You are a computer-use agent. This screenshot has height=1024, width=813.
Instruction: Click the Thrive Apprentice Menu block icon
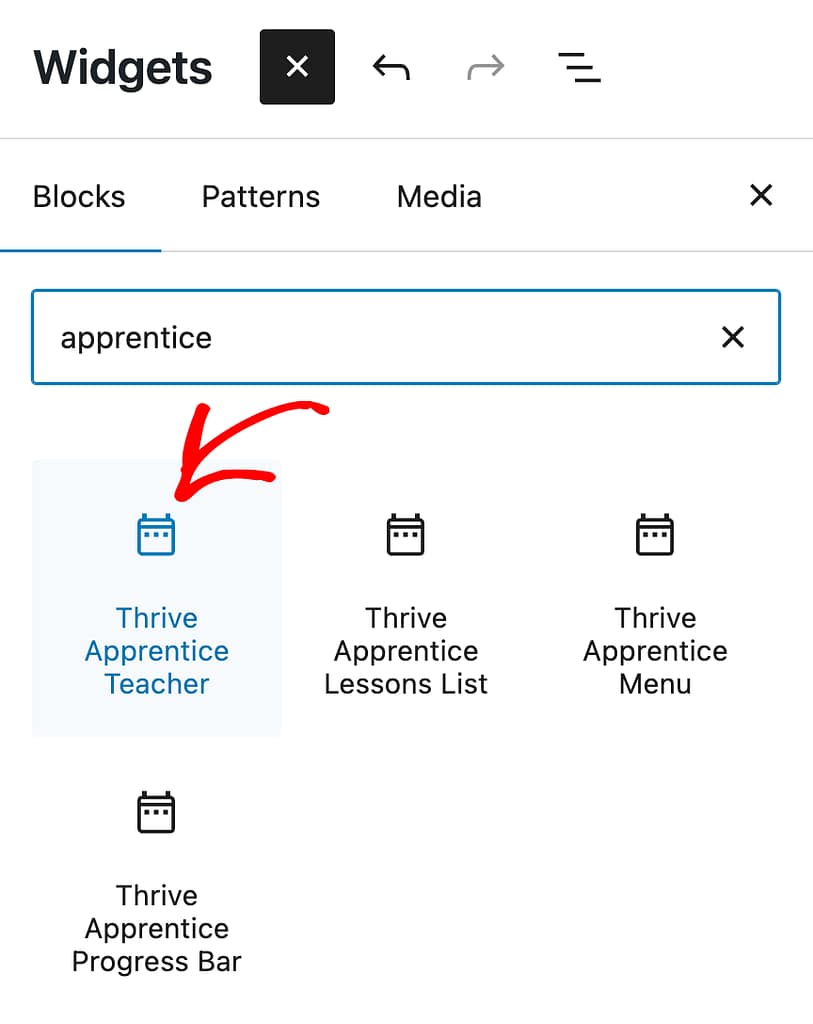point(655,535)
